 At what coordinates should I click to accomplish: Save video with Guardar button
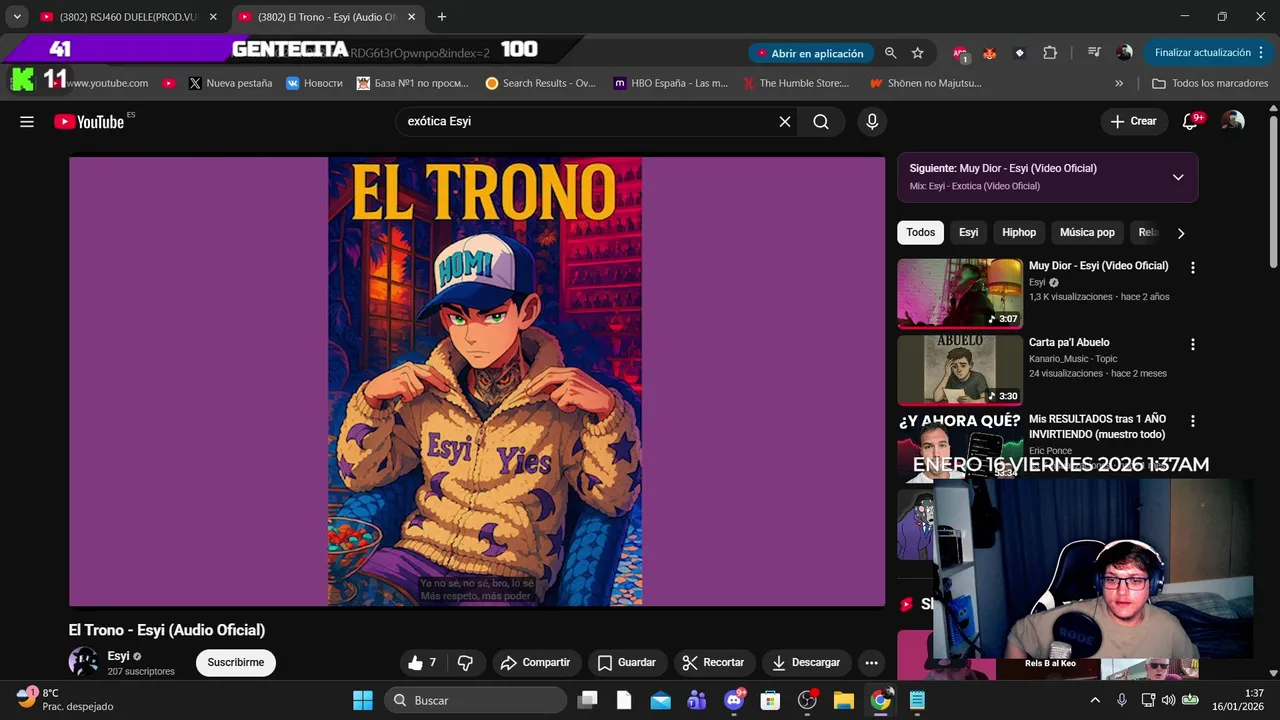(627, 662)
